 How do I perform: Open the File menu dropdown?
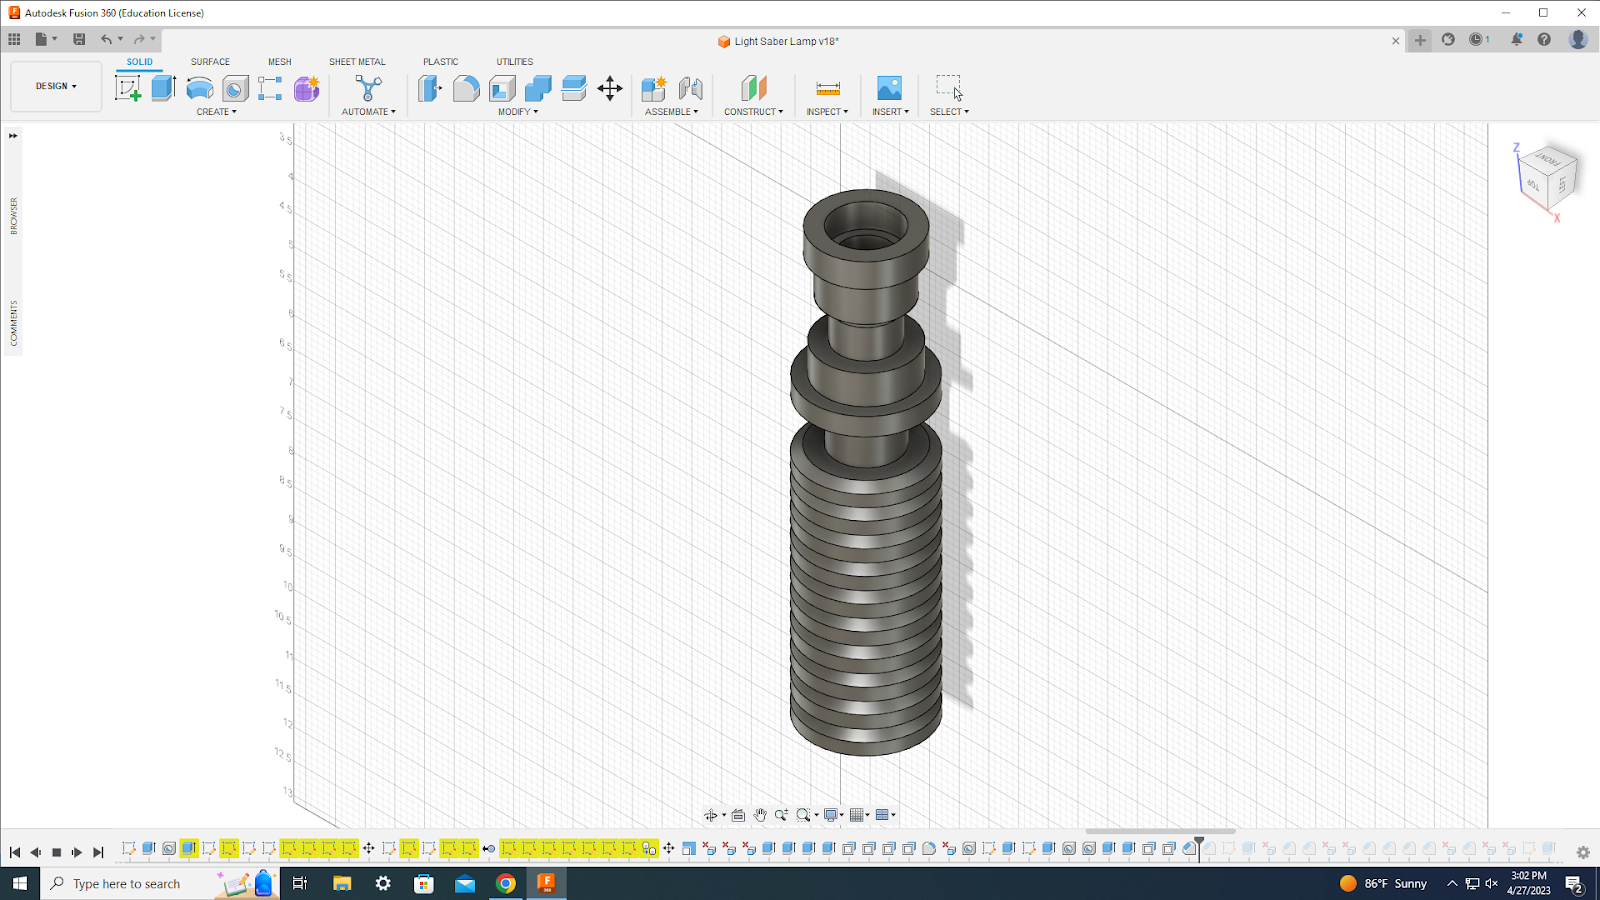(x=46, y=39)
